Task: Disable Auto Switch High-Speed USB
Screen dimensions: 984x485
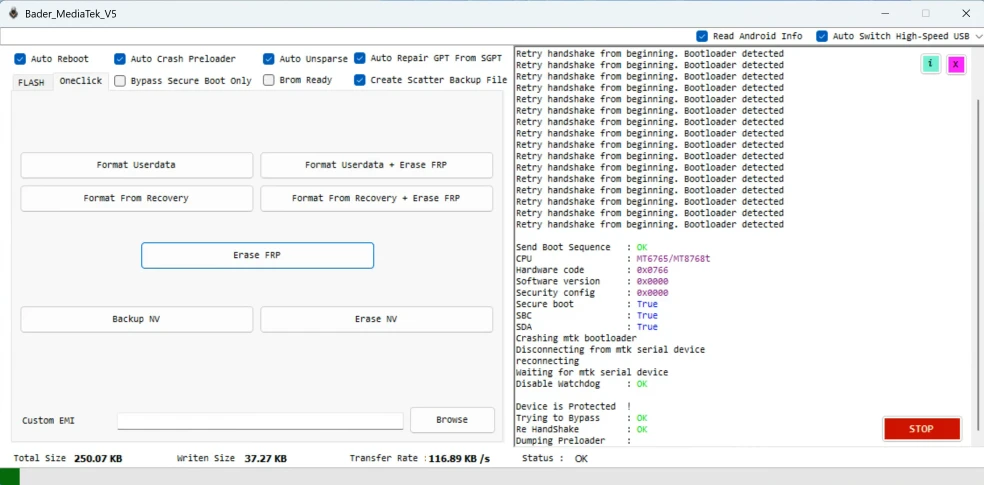Action: point(821,36)
